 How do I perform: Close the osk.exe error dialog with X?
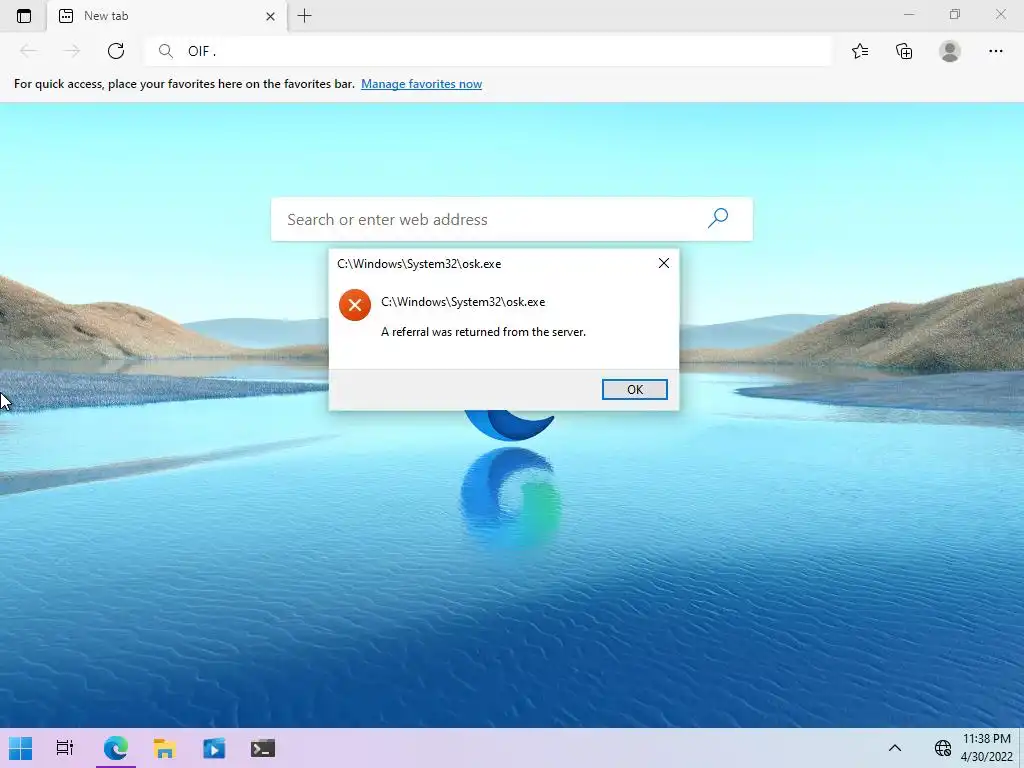(664, 263)
